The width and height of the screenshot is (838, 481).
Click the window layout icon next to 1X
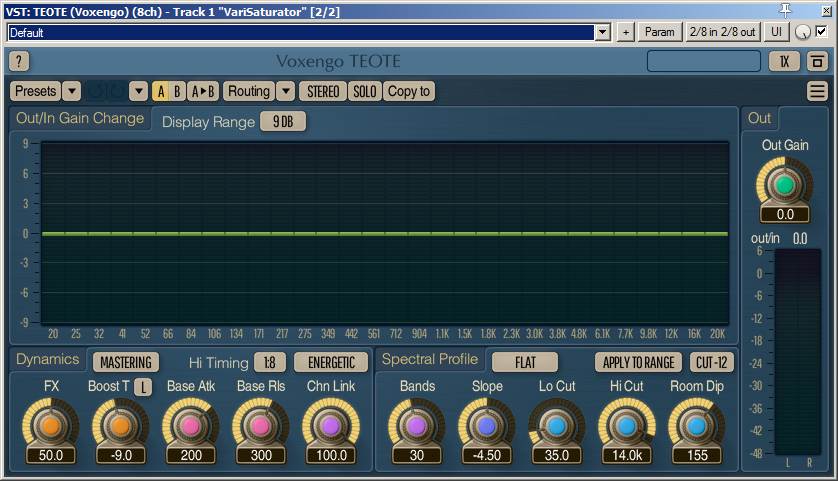(x=817, y=61)
